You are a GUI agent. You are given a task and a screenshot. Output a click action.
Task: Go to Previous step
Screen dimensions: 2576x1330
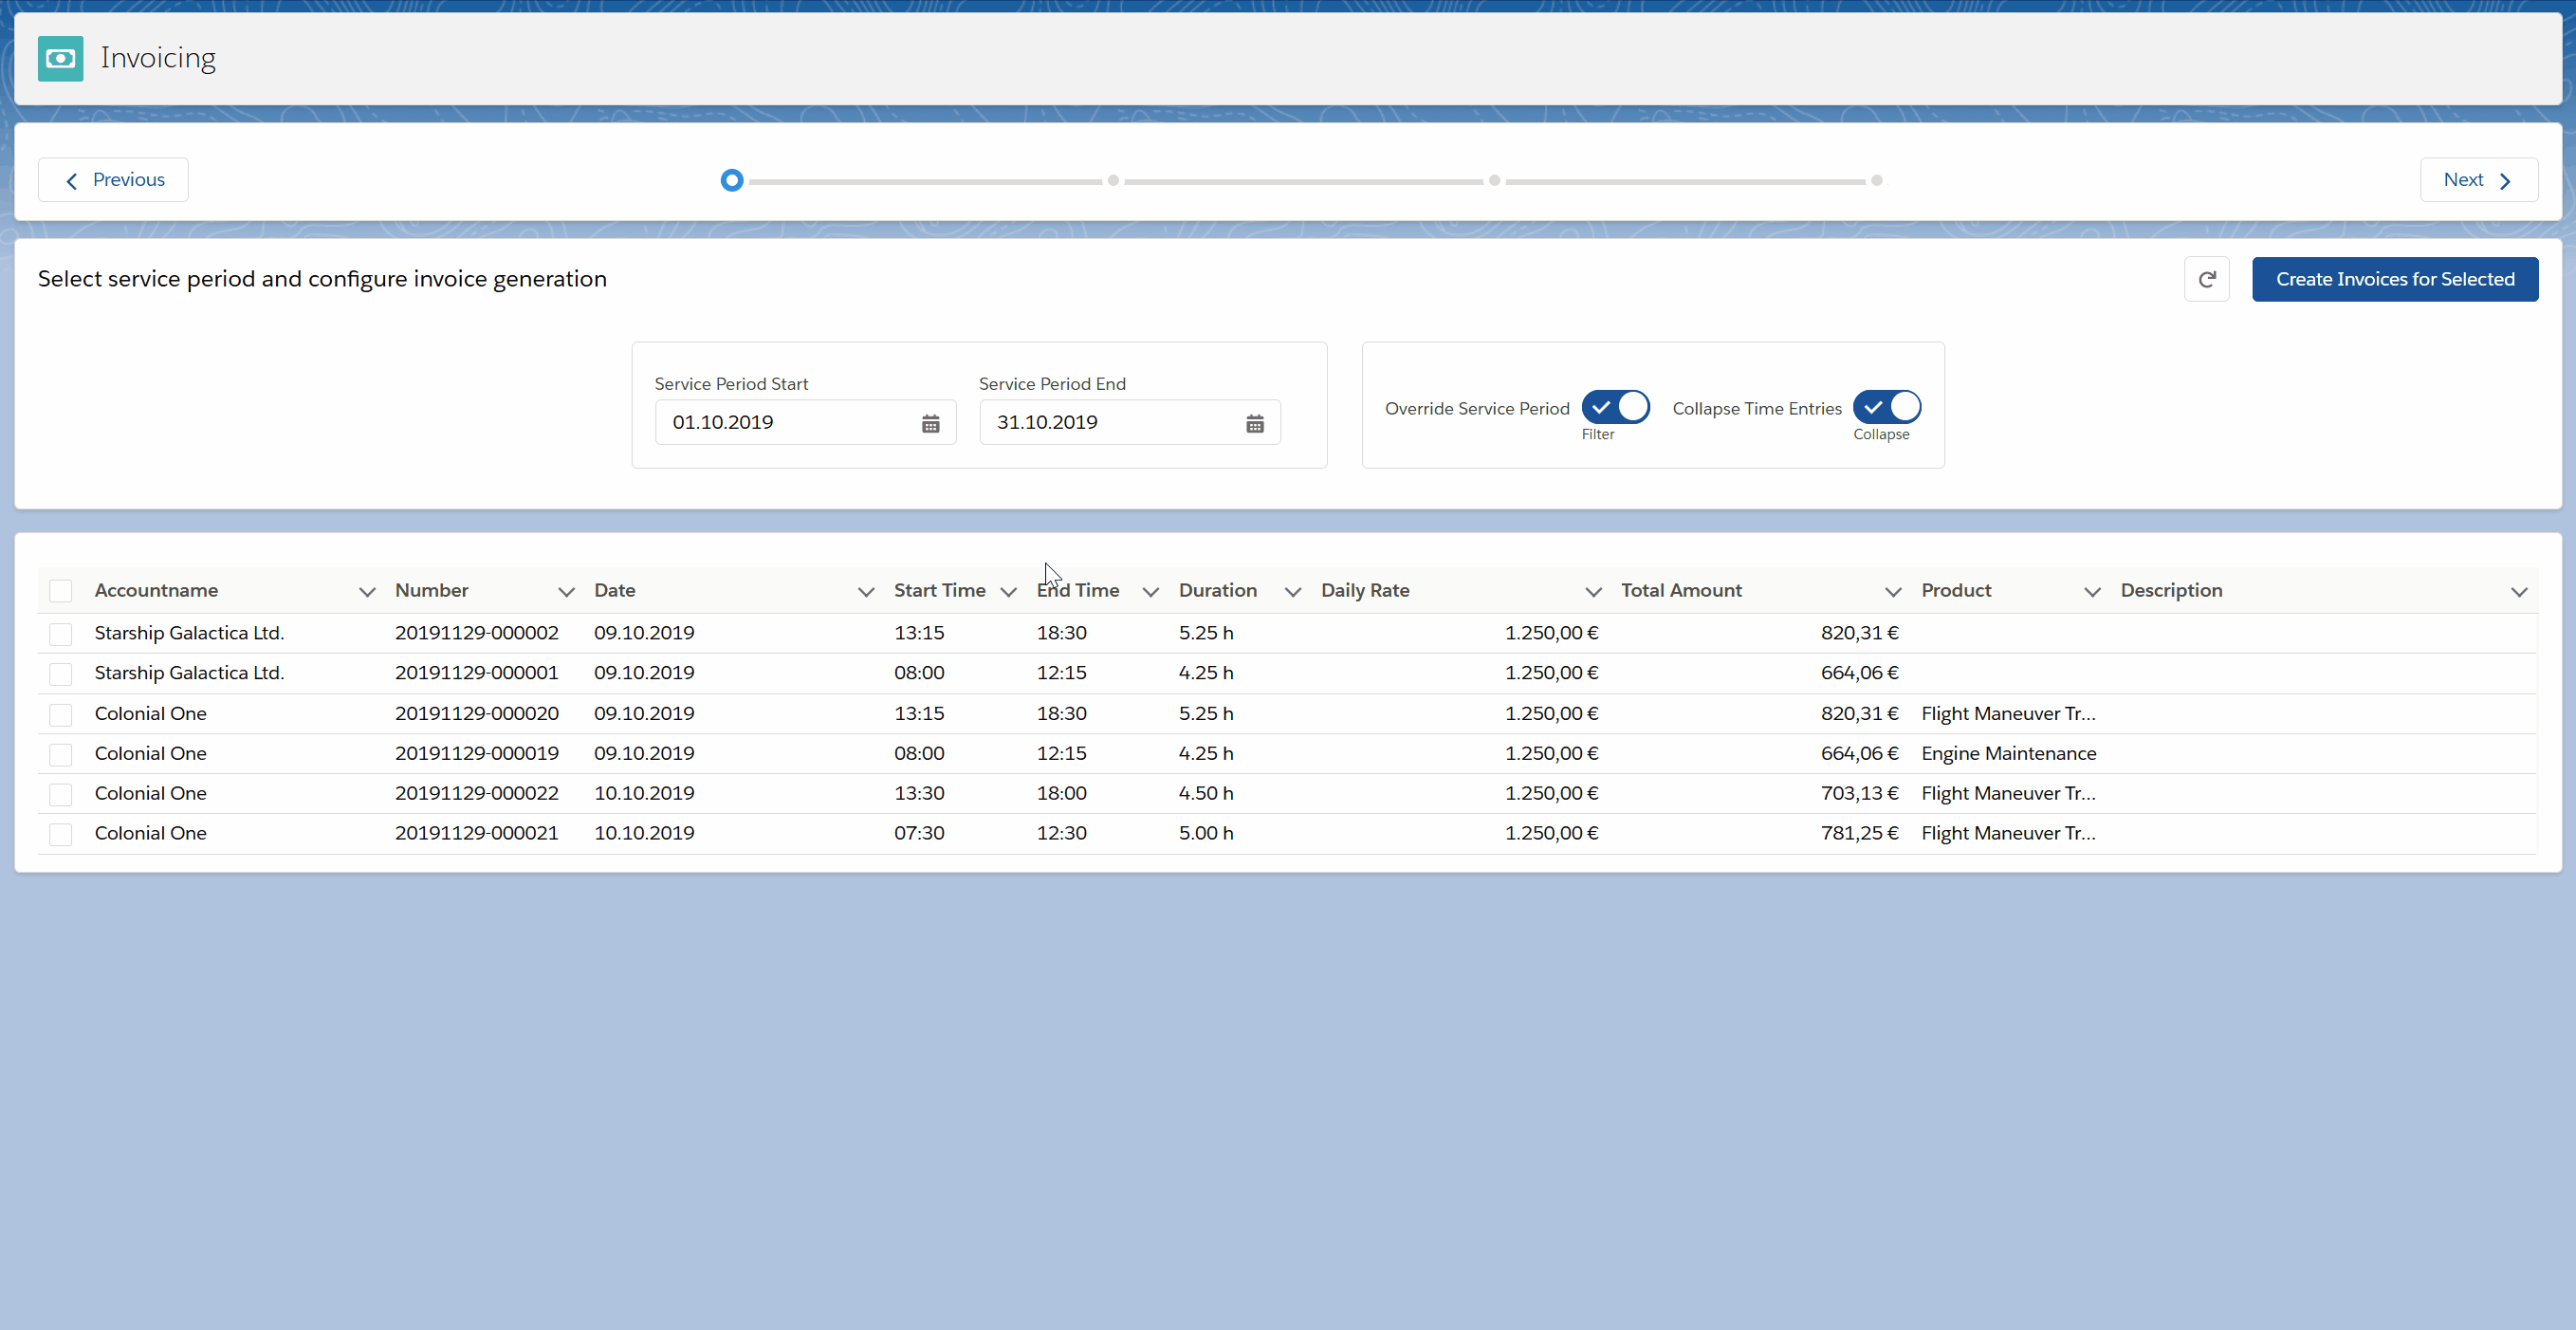point(113,180)
